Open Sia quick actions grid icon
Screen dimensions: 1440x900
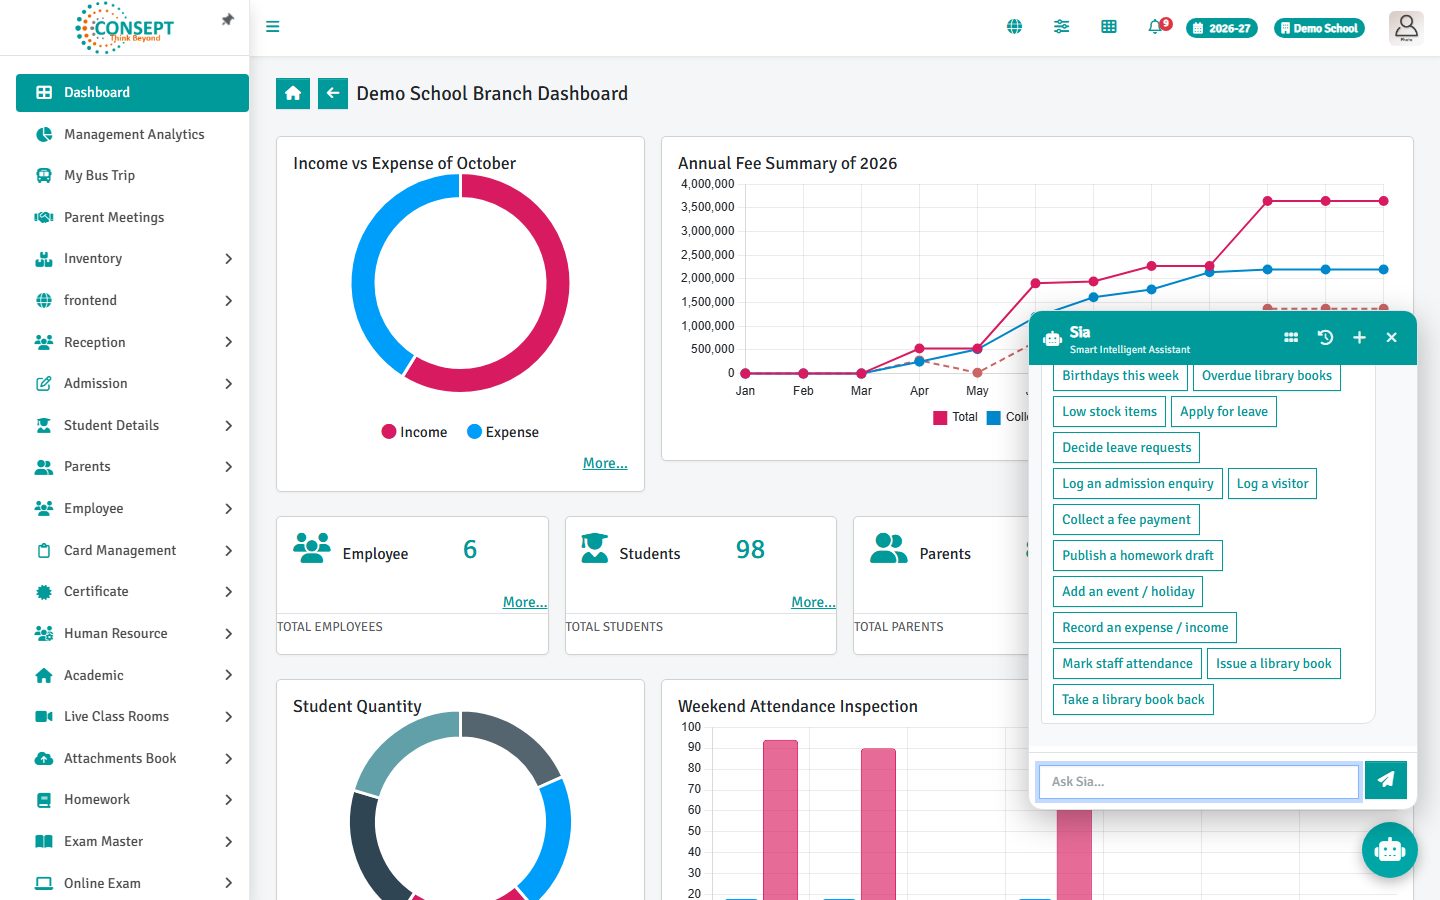(1291, 338)
